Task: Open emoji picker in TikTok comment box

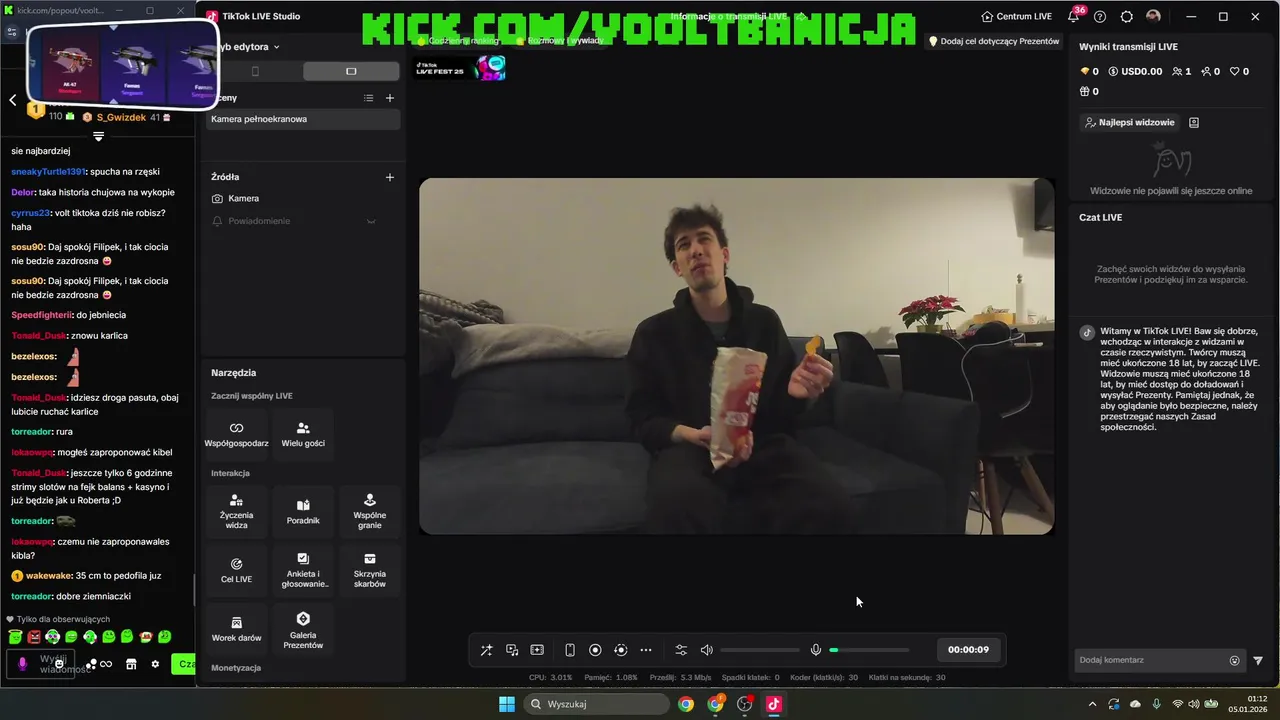Action: [1234, 660]
